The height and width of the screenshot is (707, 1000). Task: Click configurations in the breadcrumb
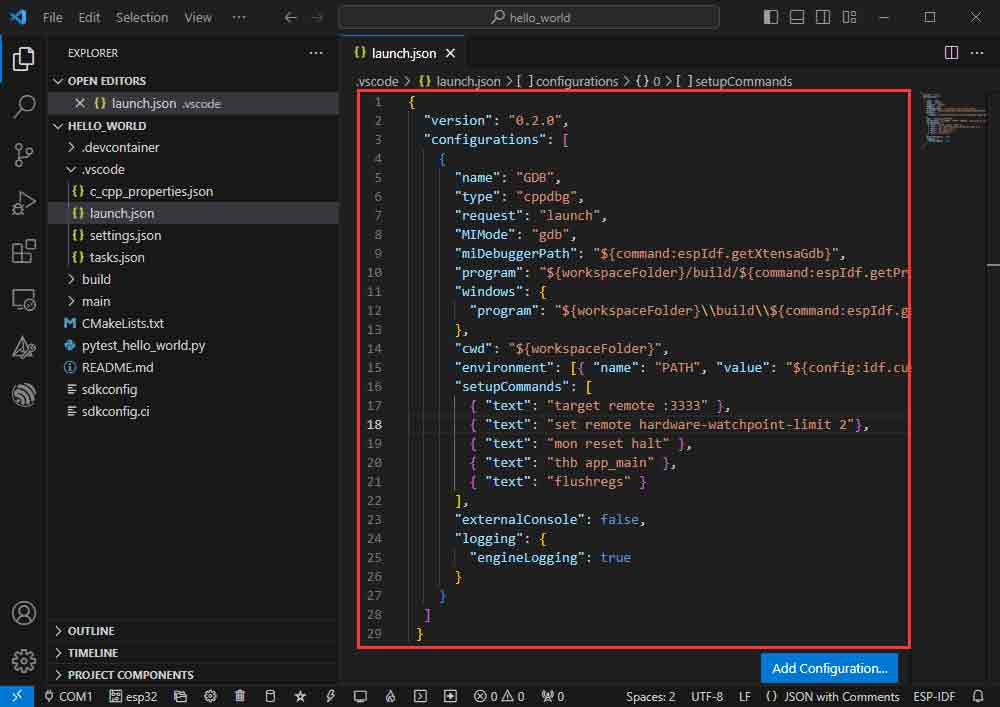(x=577, y=82)
